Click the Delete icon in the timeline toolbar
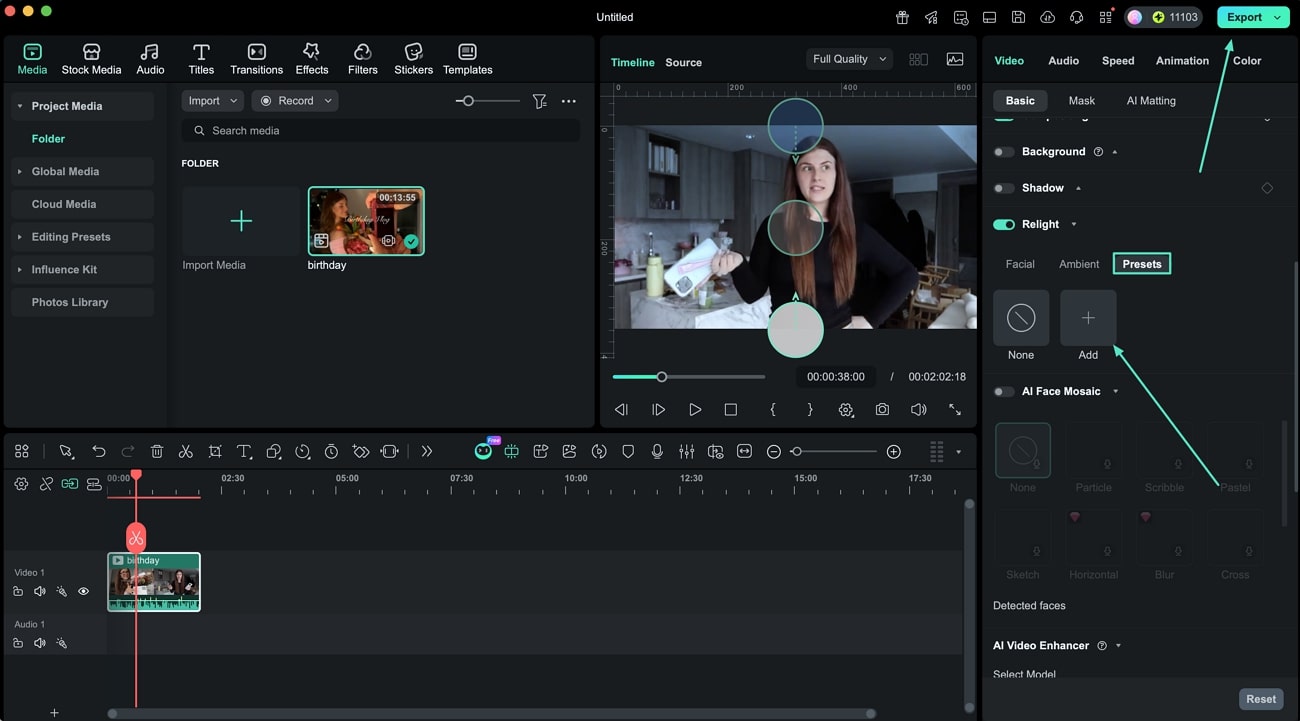The height and width of the screenshot is (721, 1300). [x=157, y=451]
